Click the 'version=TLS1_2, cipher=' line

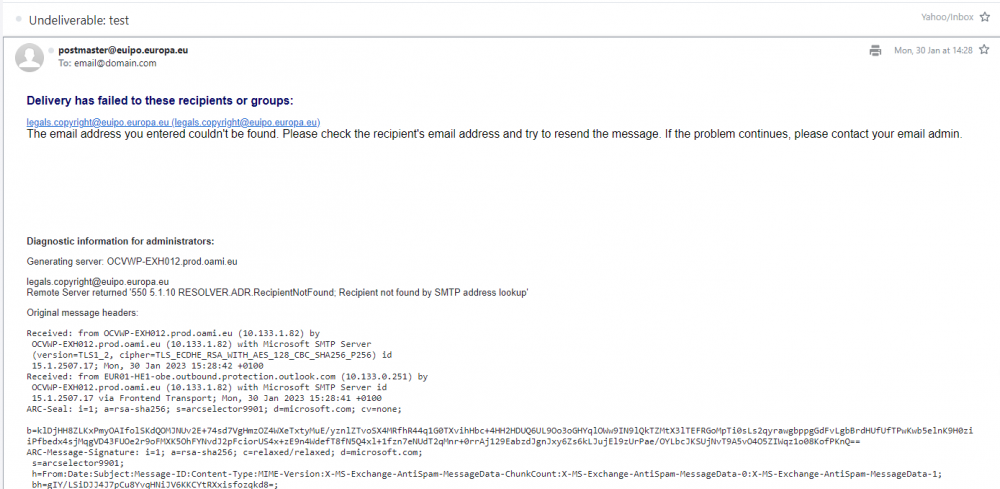[x=212, y=354]
